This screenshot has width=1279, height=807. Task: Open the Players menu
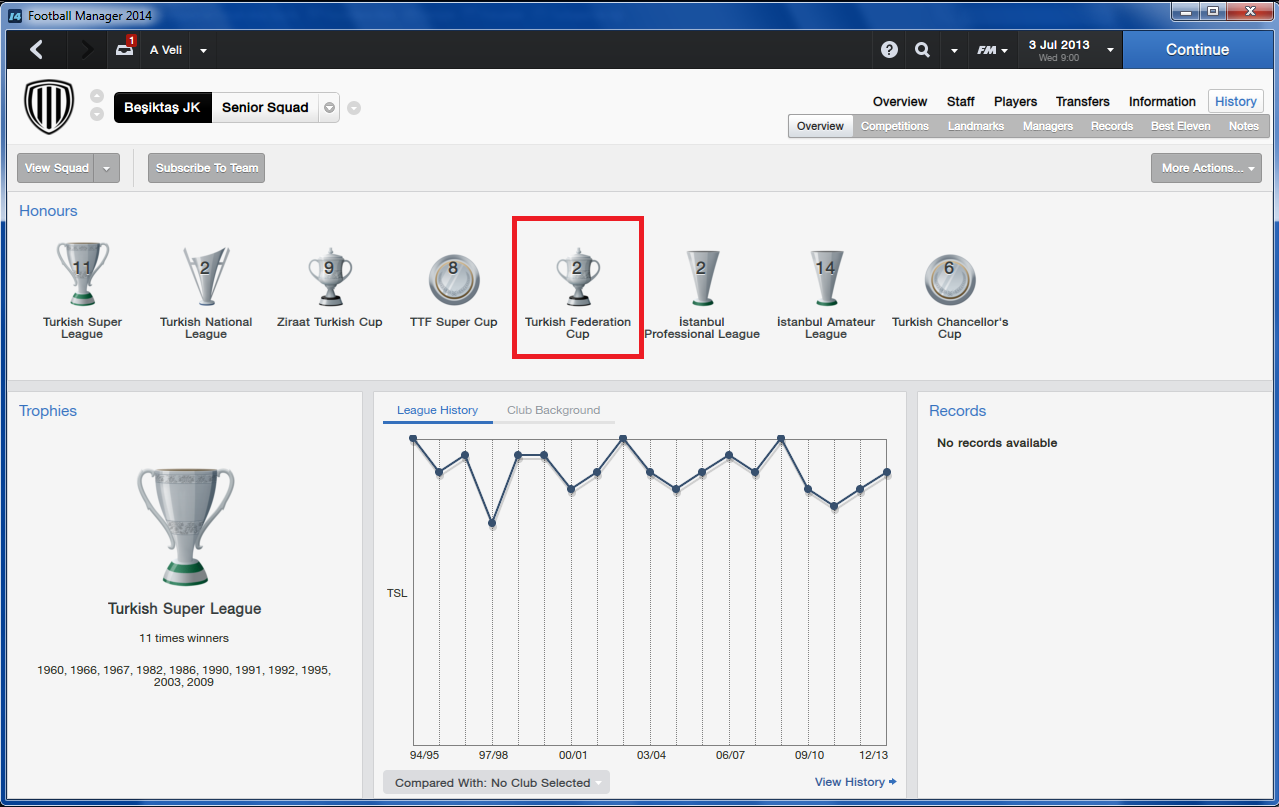[1015, 101]
